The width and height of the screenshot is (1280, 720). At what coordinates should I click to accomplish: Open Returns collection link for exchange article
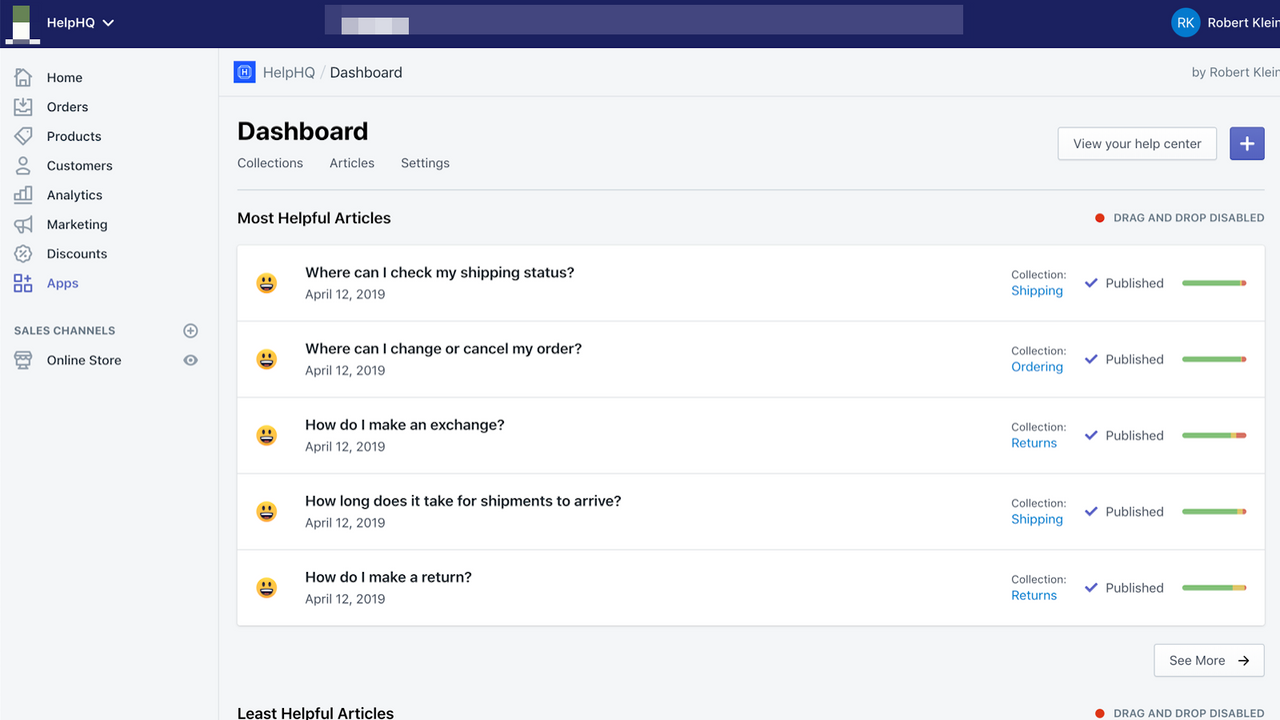click(x=1034, y=443)
